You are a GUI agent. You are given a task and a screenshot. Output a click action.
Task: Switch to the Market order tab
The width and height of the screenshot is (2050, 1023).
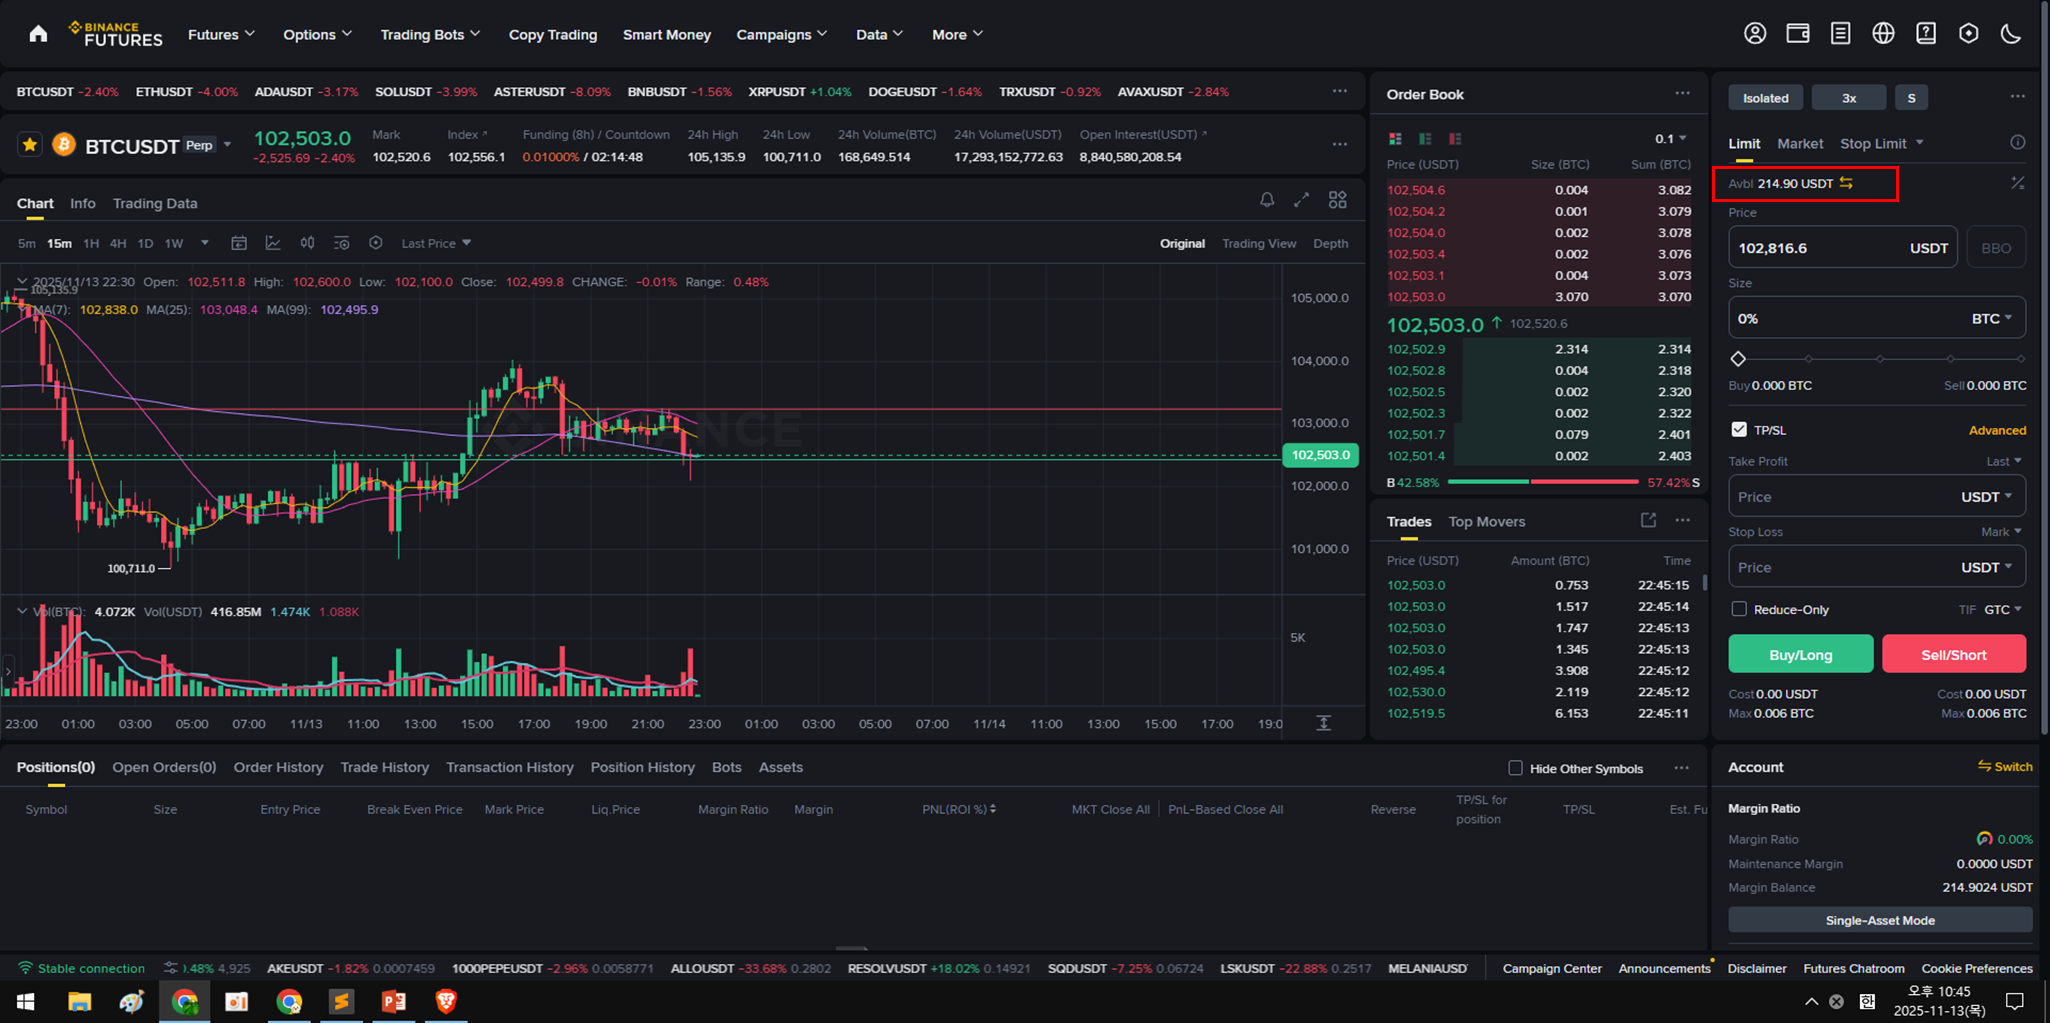tap(1800, 143)
